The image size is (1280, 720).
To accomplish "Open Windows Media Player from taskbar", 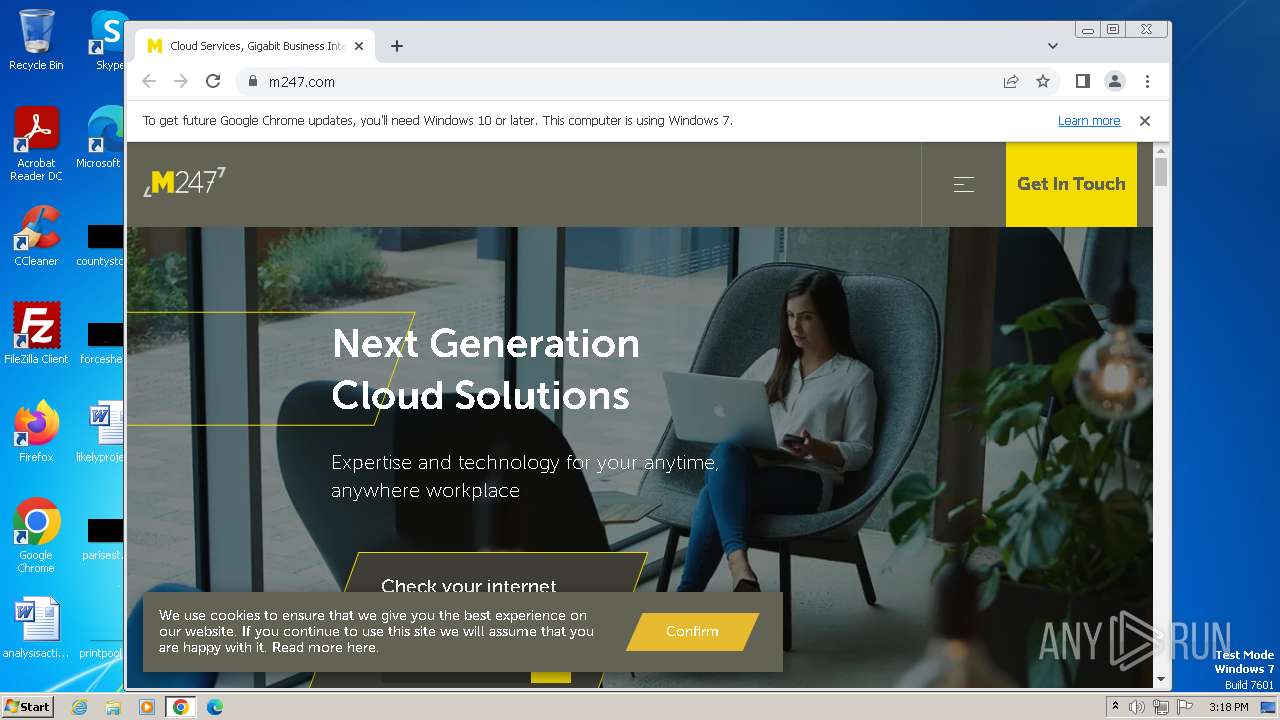I will [147, 707].
